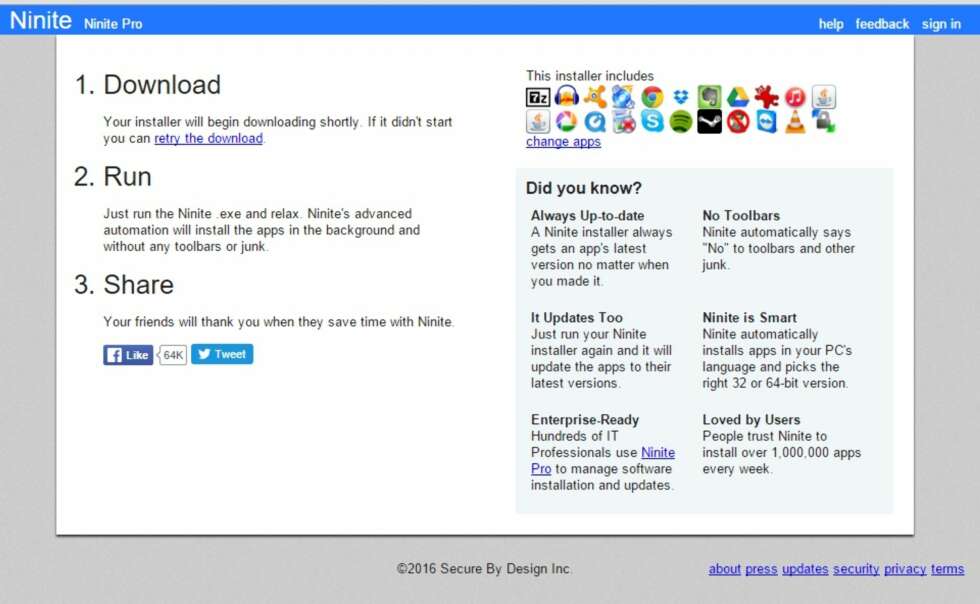Open the updates footer link
Image resolution: width=980 pixels, height=604 pixels.
805,569
